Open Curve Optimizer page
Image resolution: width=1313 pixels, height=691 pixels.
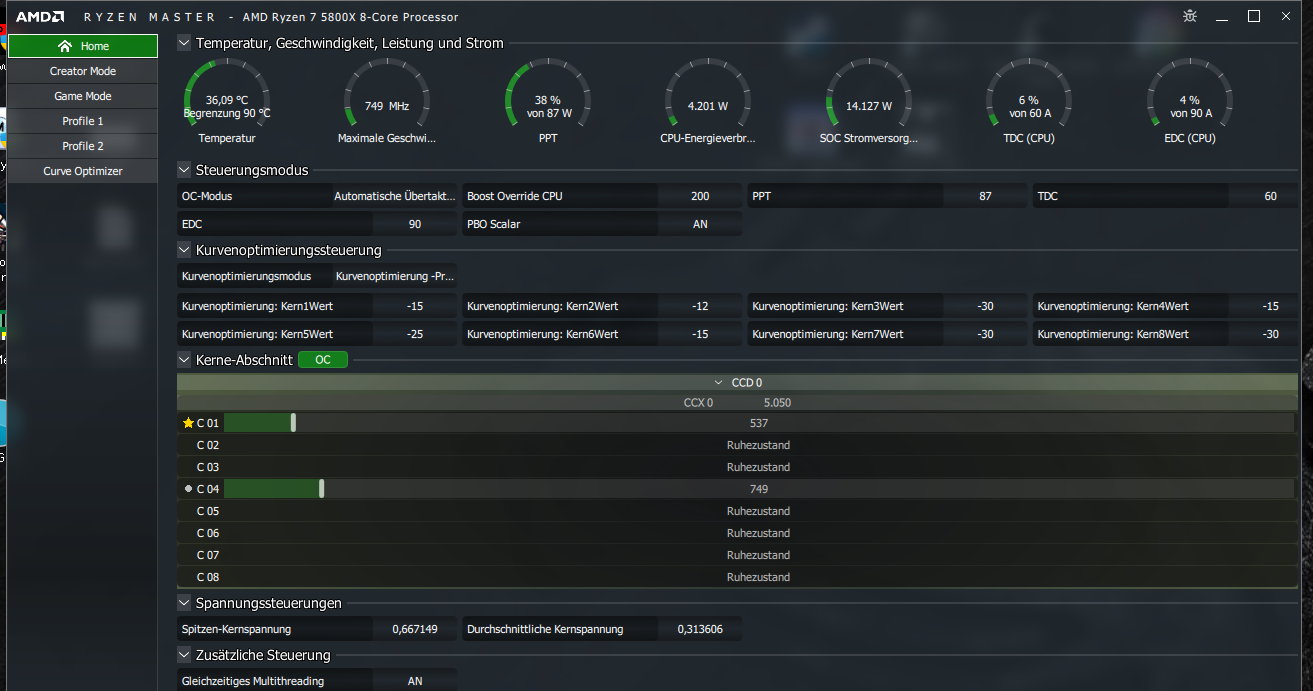coord(83,171)
